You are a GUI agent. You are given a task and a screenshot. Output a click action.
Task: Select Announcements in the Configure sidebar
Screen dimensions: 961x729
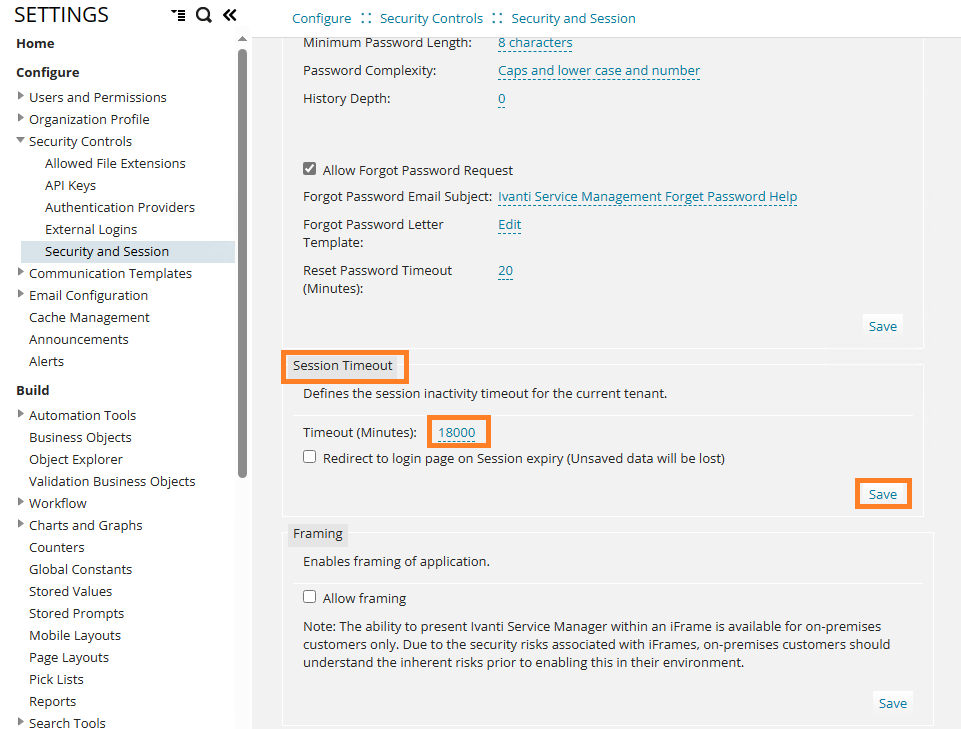point(78,339)
